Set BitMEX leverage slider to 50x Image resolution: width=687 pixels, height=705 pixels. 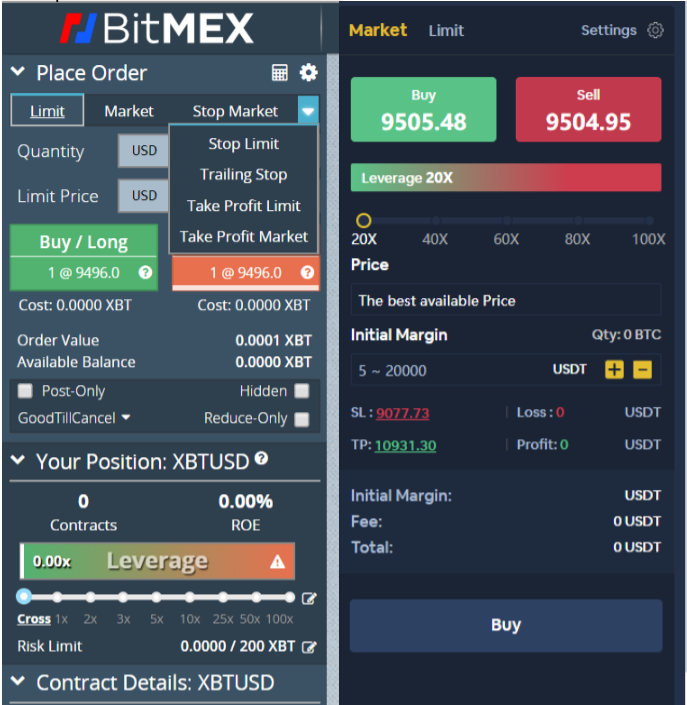256,597
